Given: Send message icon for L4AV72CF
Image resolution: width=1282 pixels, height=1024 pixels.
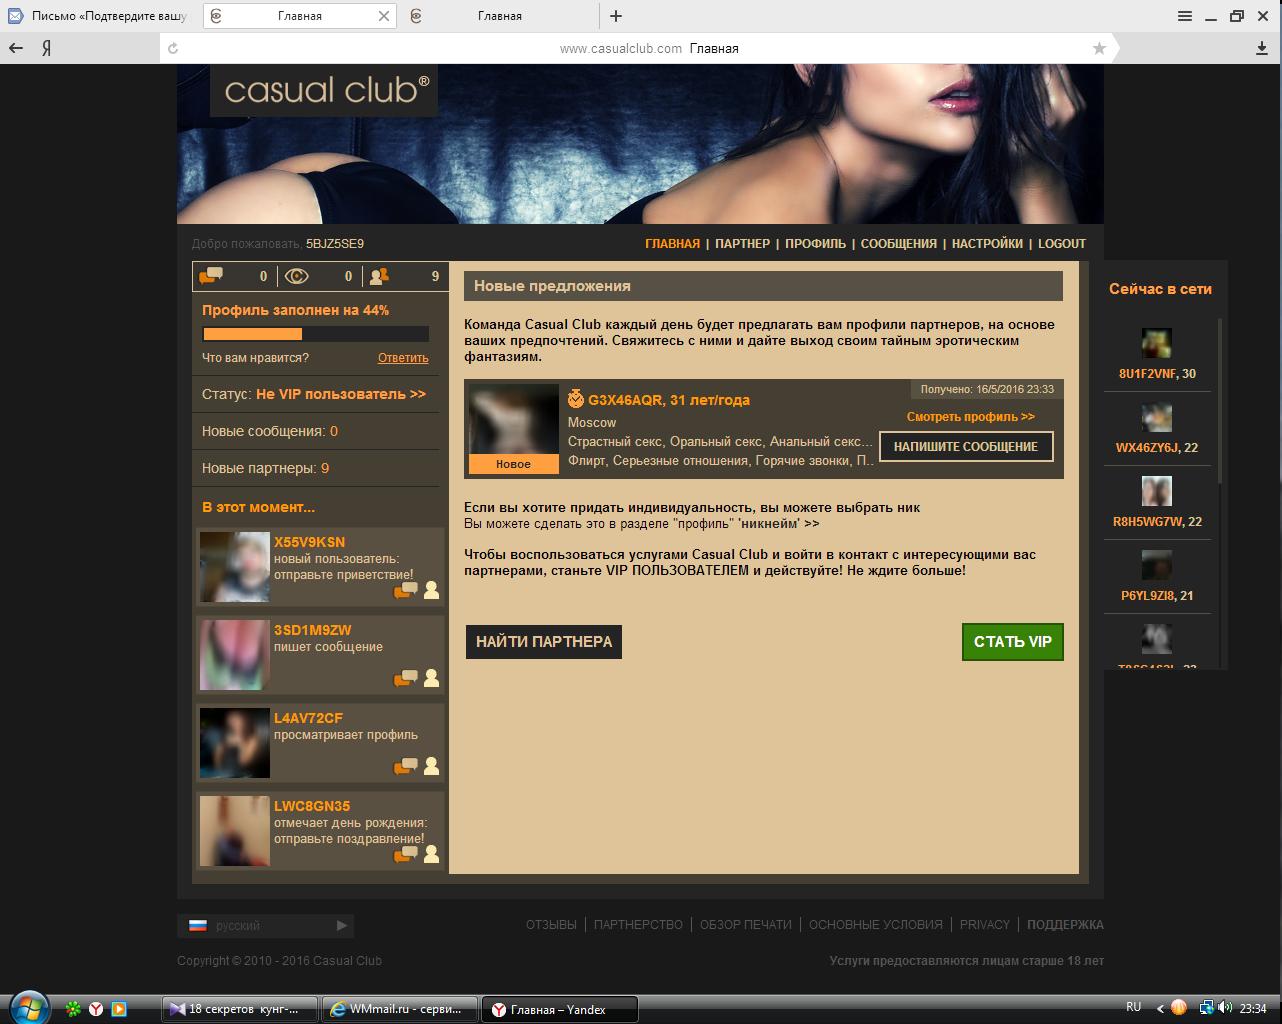Looking at the screenshot, I should pyautogui.click(x=406, y=766).
